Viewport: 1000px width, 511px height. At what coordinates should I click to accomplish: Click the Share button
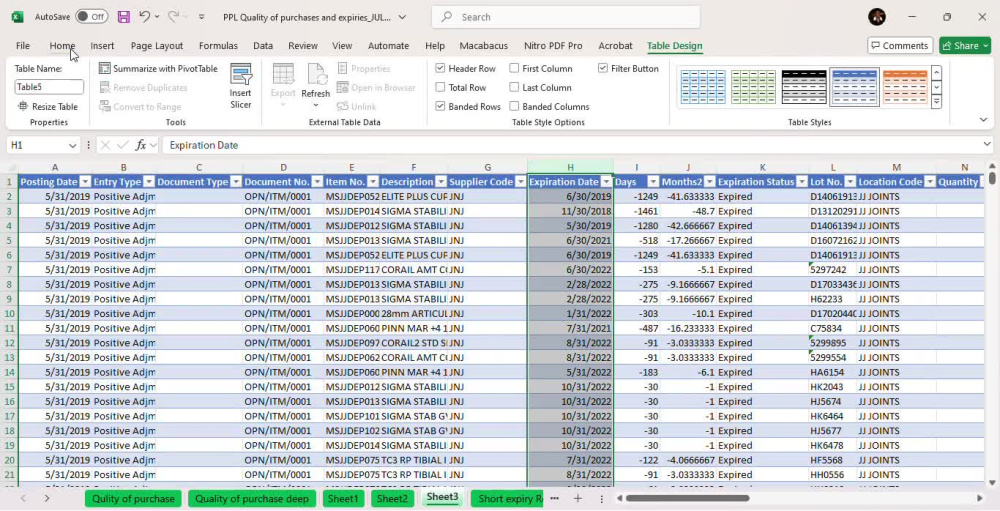pos(965,45)
